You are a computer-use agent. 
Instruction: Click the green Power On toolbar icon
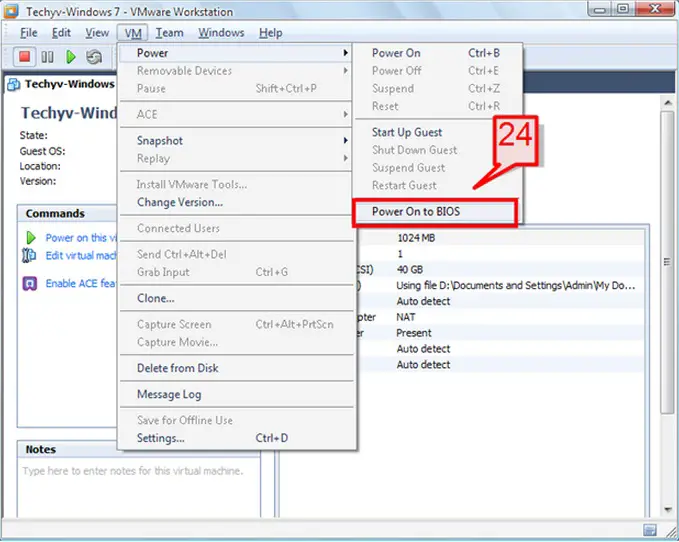point(71,57)
